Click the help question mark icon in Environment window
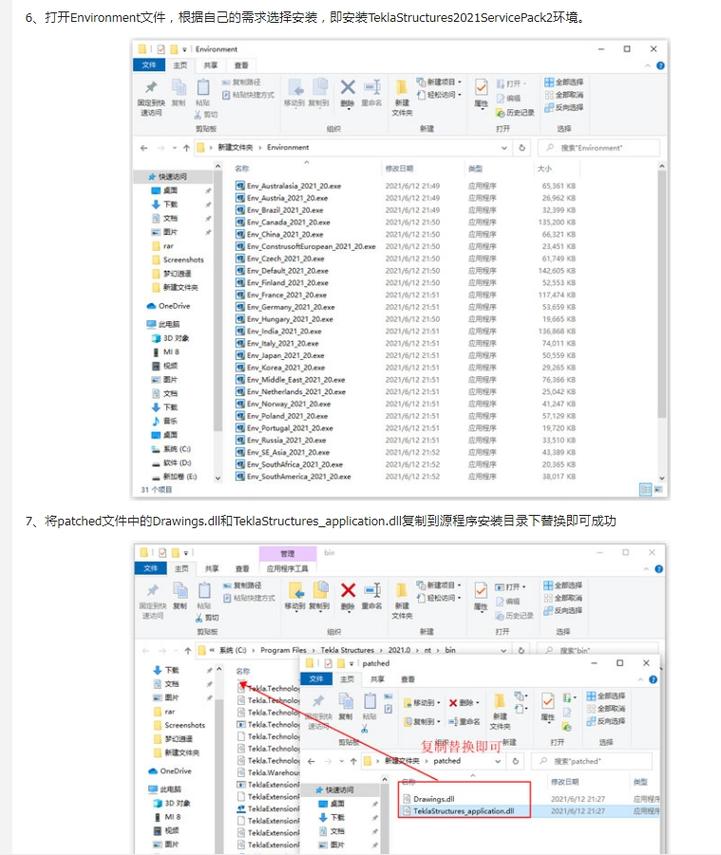The height and width of the screenshot is (855, 721). coord(660,65)
